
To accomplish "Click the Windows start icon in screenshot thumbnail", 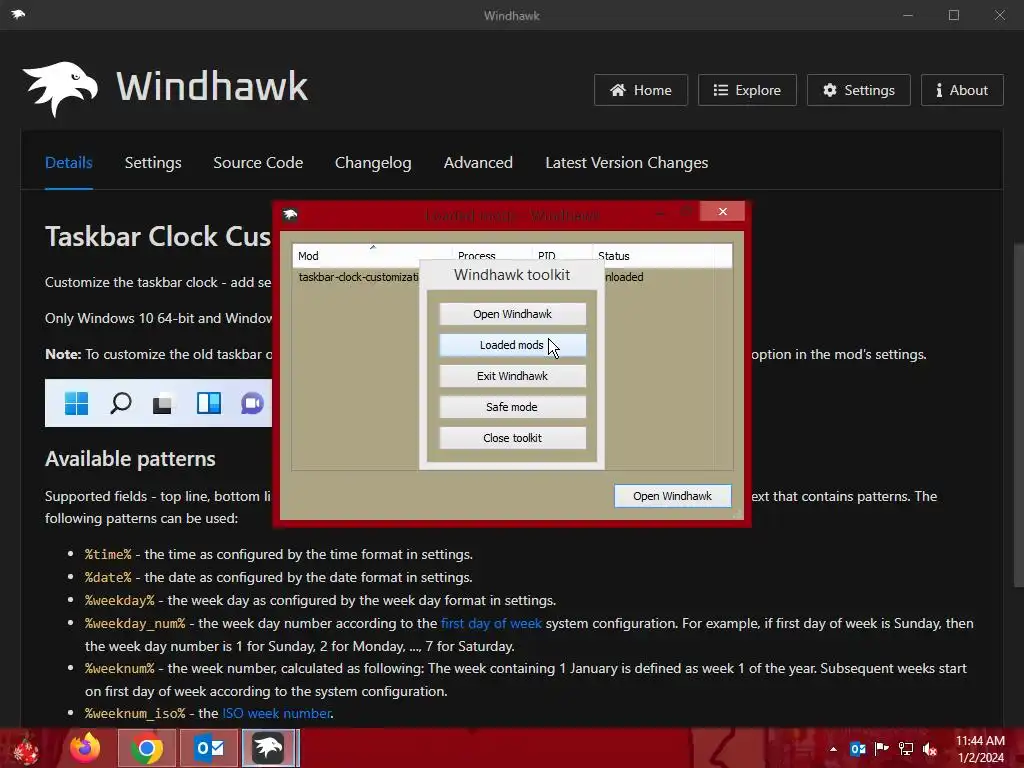I will coord(76,403).
